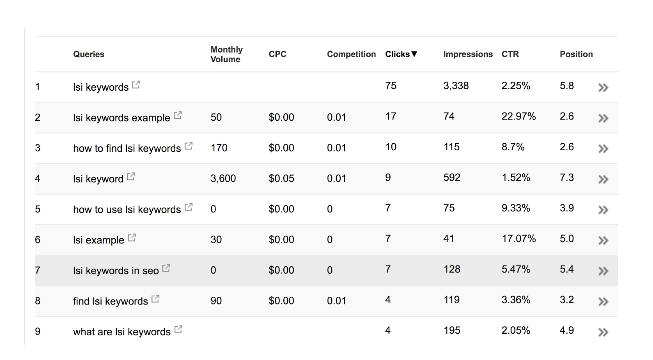The height and width of the screenshot is (360, 653).
Task: Expand details arrow for 'how to find lsi keywords'
Action: click(x=603, y=149)
